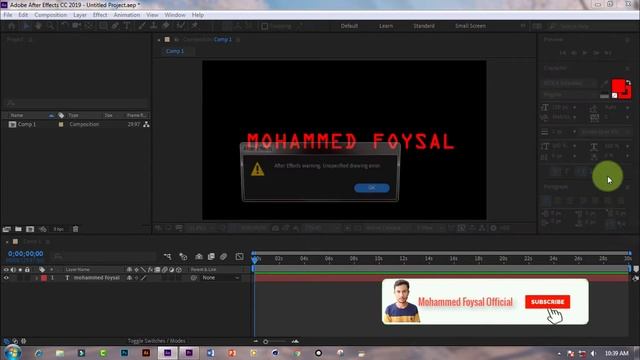The image size is (640, 360).
Task: Select the Comp 1 viewer tab
Action: (175, 51)
